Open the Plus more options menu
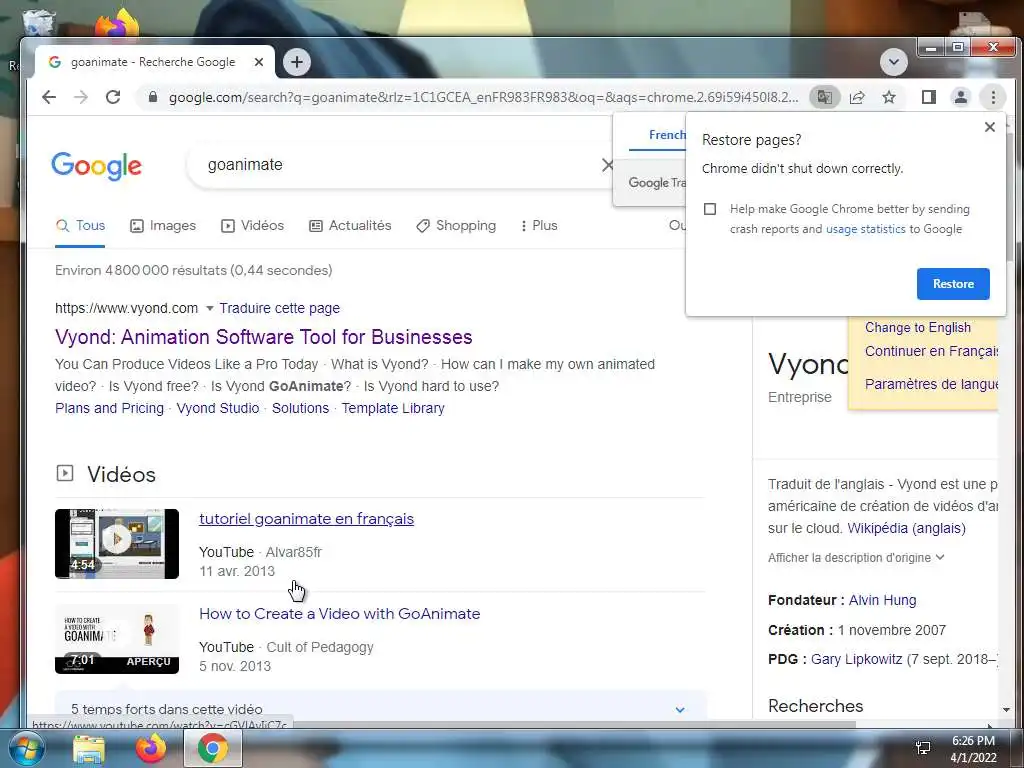The image size is (1024, 768). pyautogui.click(x=539, y=226)
